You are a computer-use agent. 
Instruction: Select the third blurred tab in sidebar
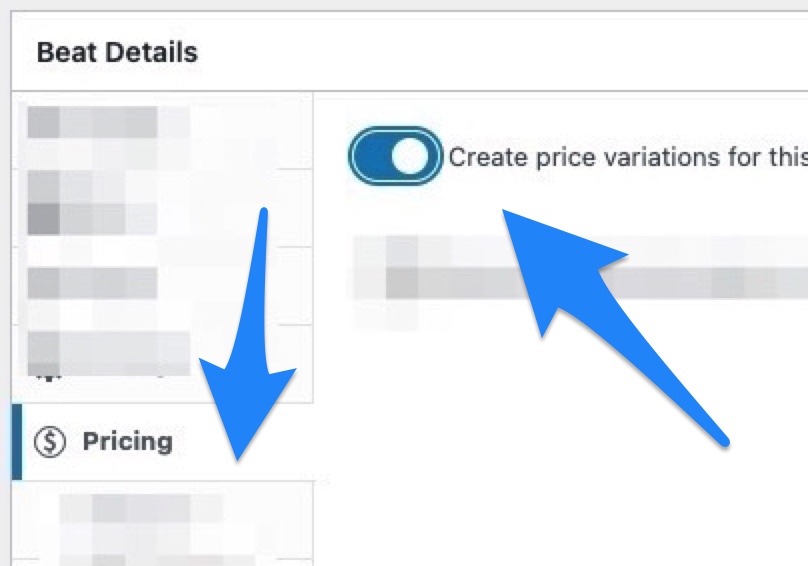[162, 286]
